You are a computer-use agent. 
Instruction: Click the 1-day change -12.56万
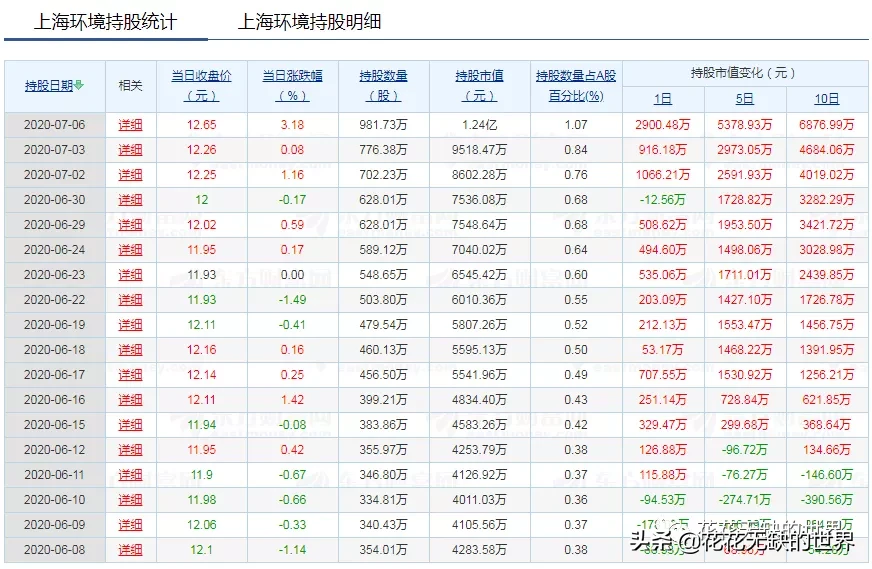662,200
